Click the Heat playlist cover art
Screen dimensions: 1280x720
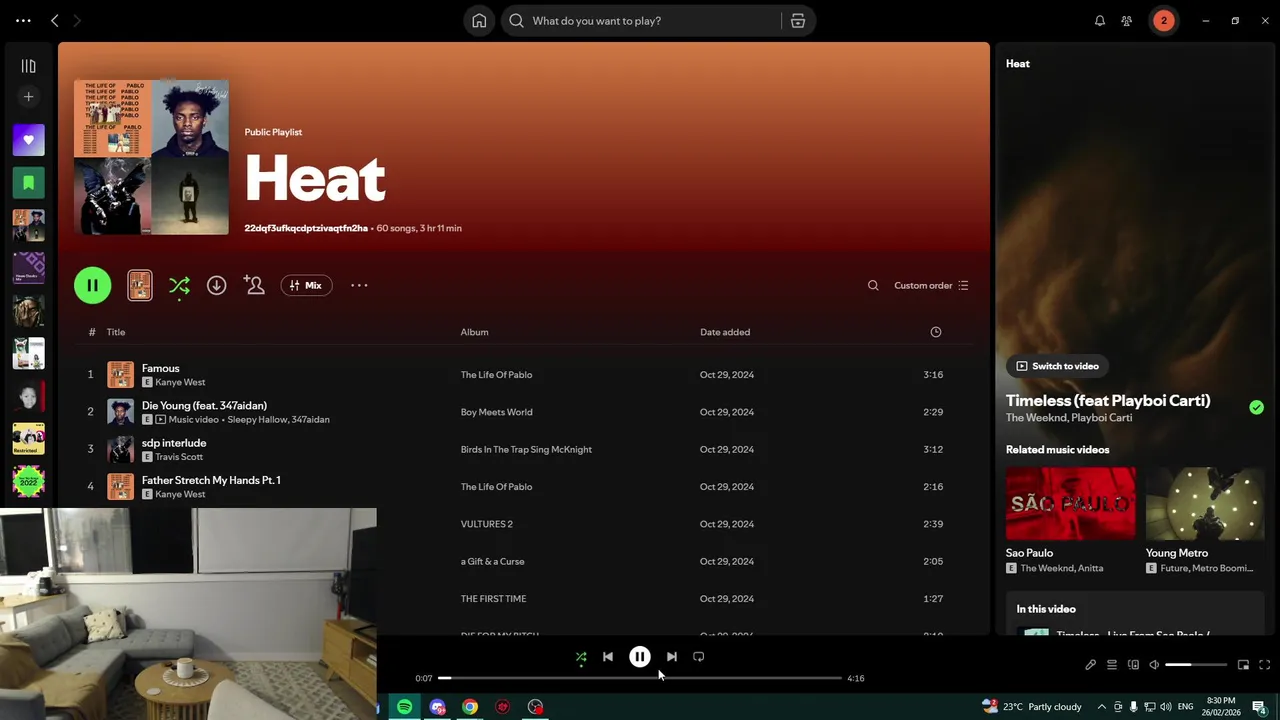tap(151, 157)
